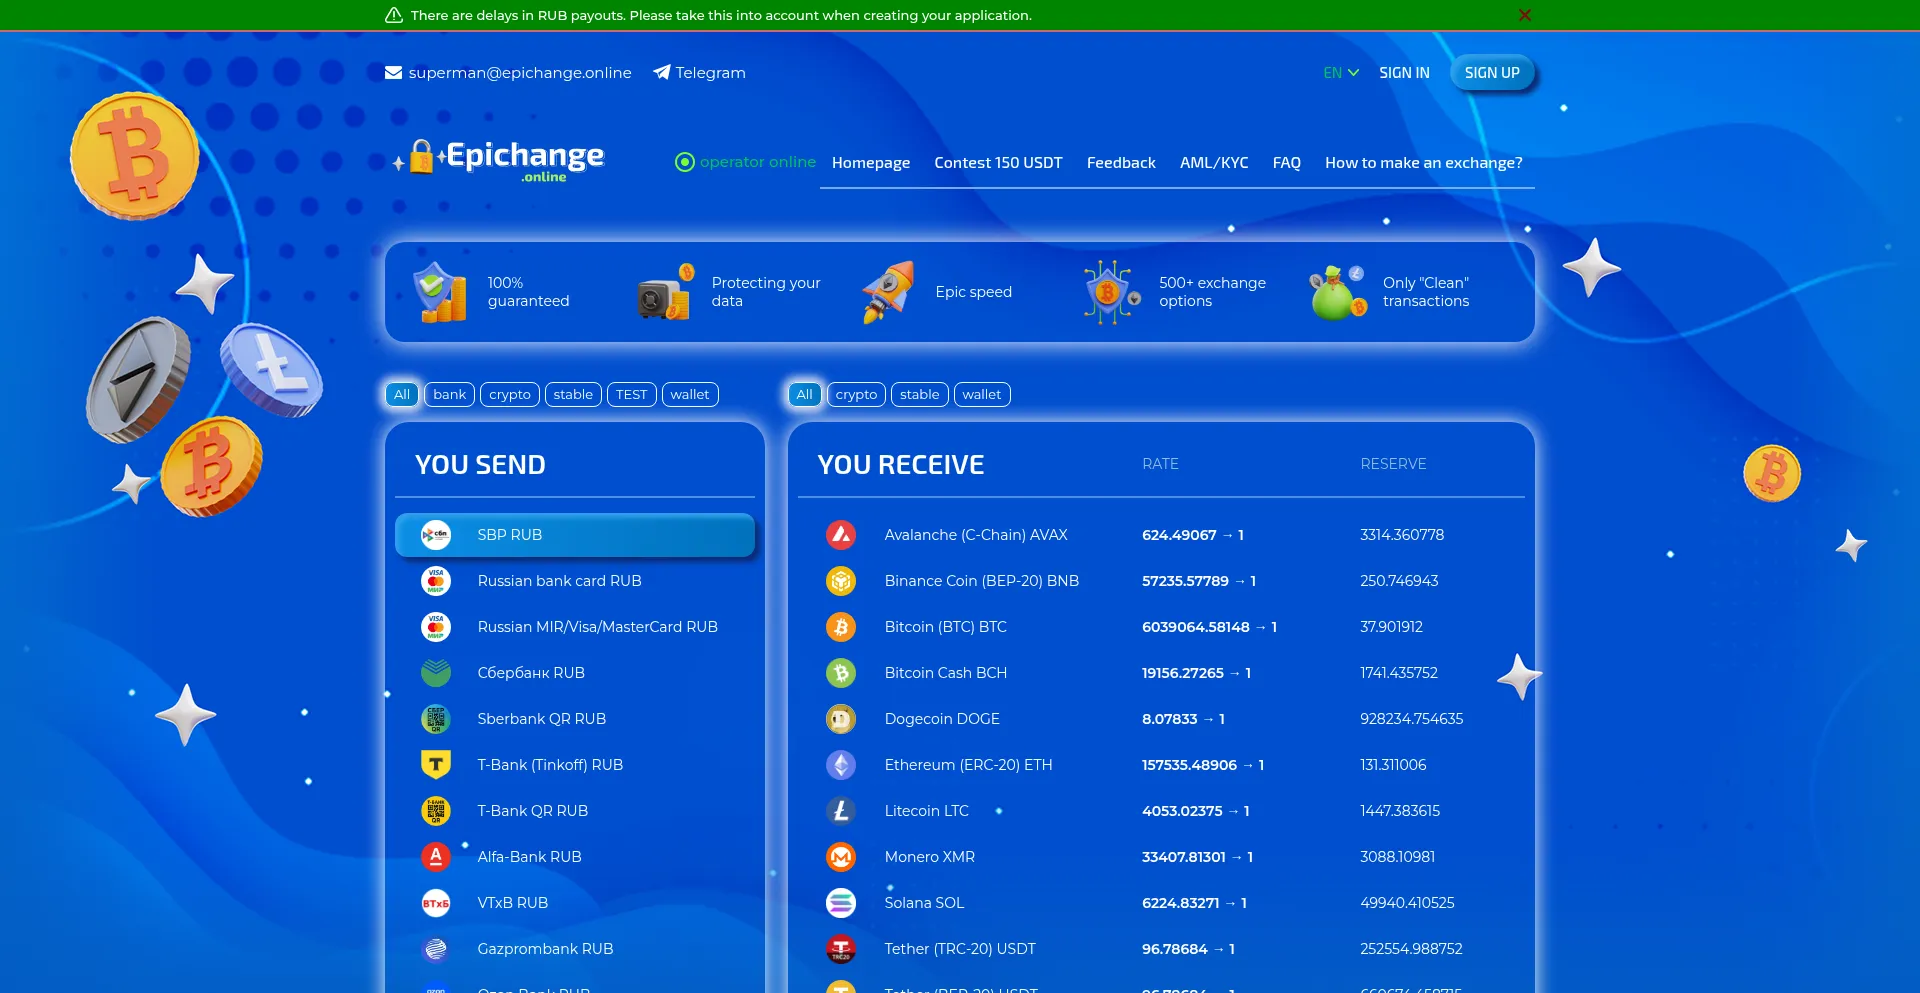Choose the Dogecoin DOGE icon
The height and width of the screenshot is (993, 1920).
click(x=841, y=719)
